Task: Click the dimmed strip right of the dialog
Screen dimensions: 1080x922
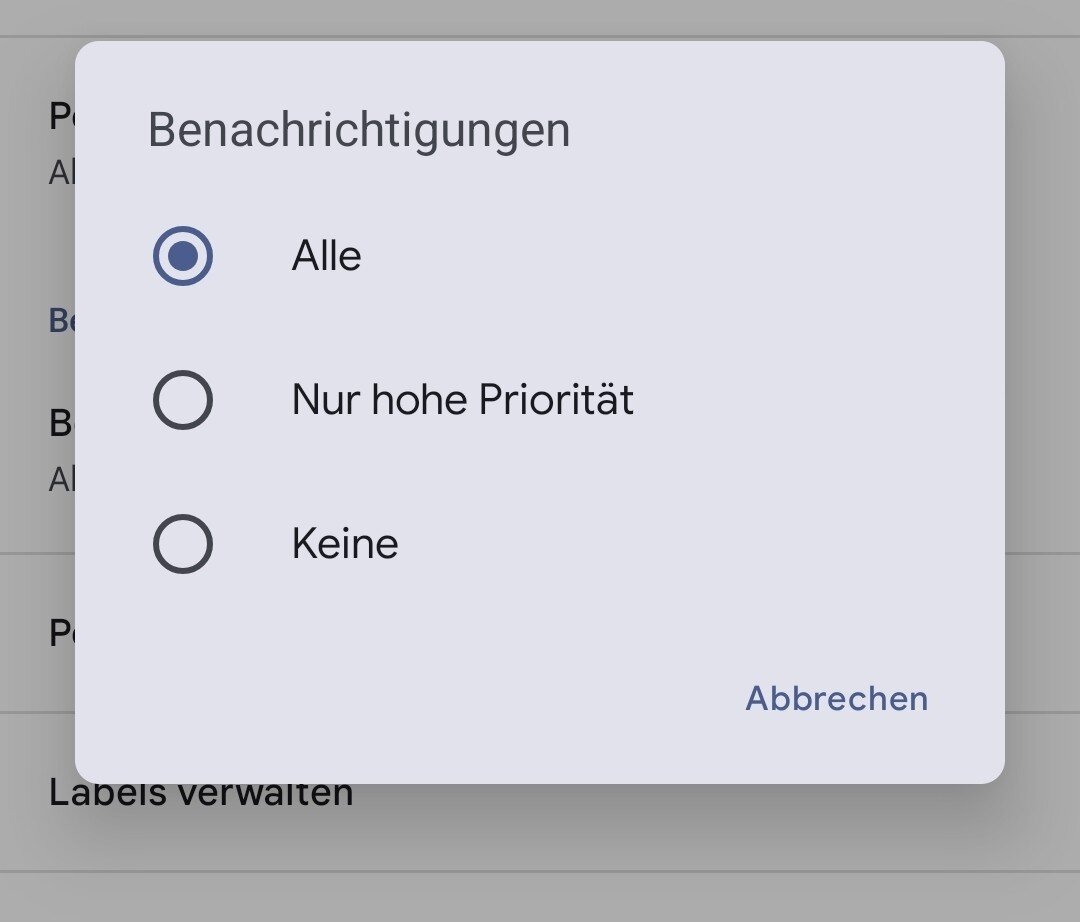Action: pyautogui.click(x=1042, y=400)
